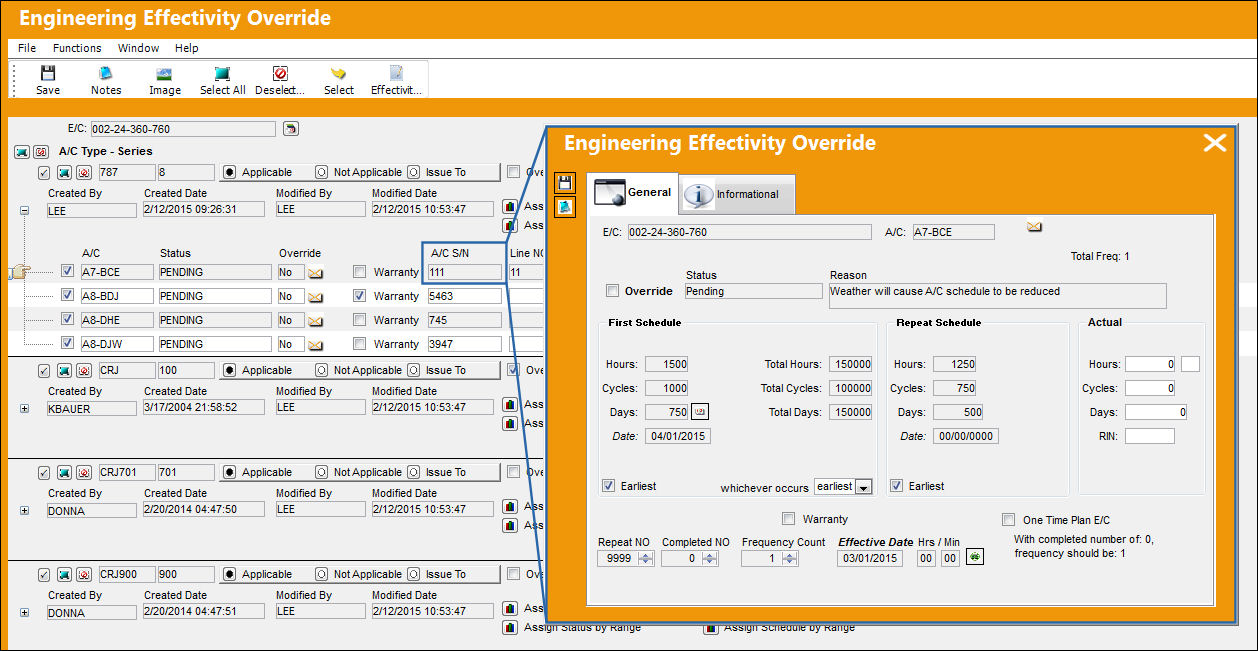
Task: Click envelope icon in the A8-BDJ row
Action: click(315, 296)
